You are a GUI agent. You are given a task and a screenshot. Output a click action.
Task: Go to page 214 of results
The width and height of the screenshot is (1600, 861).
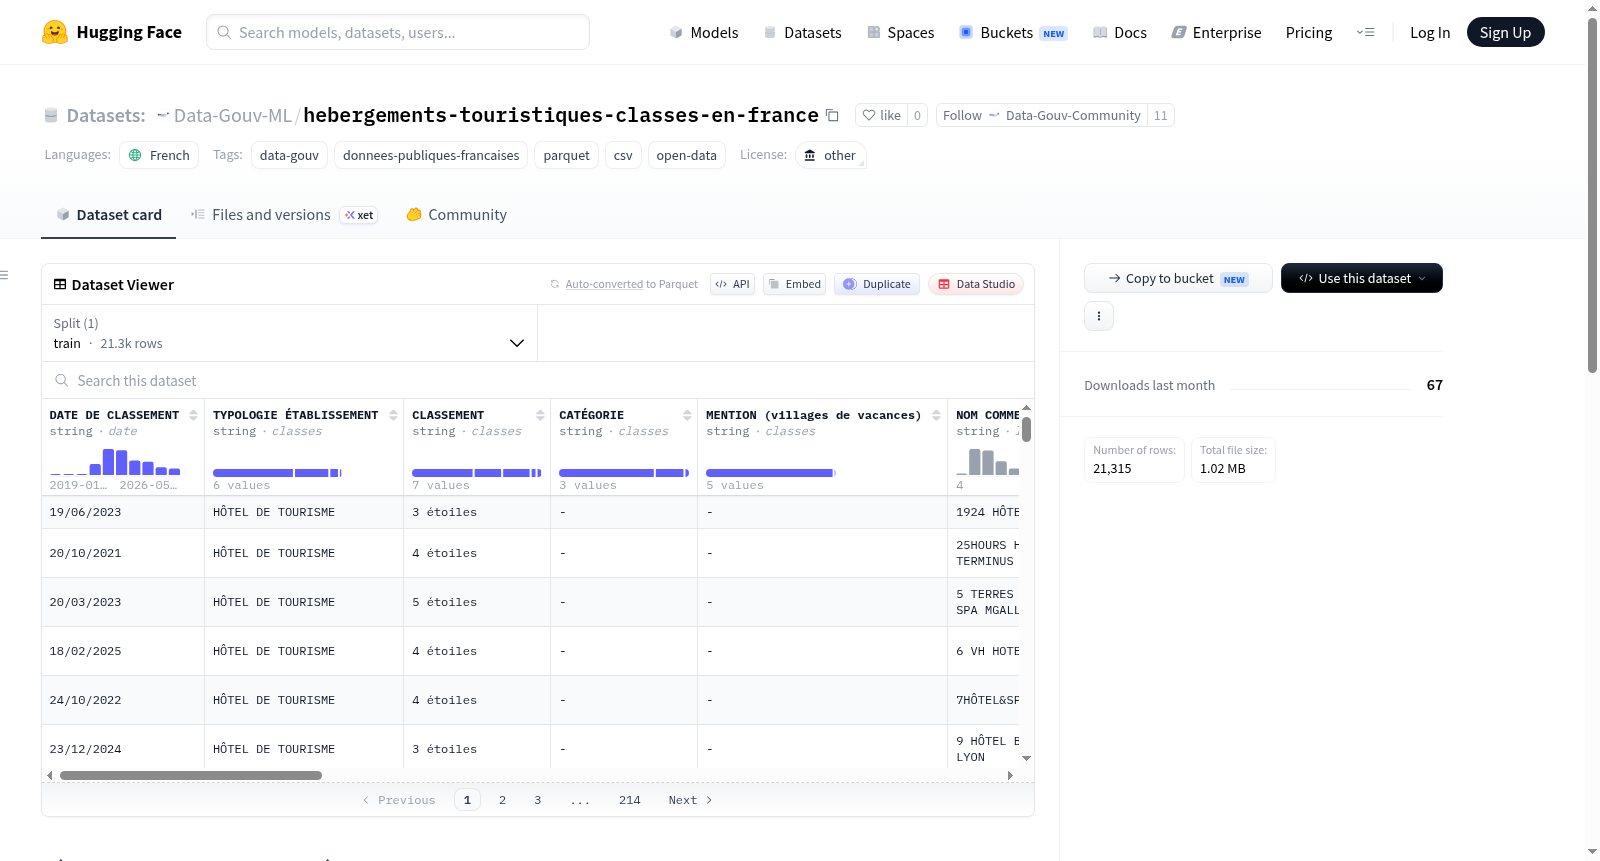tap(629, 800)
